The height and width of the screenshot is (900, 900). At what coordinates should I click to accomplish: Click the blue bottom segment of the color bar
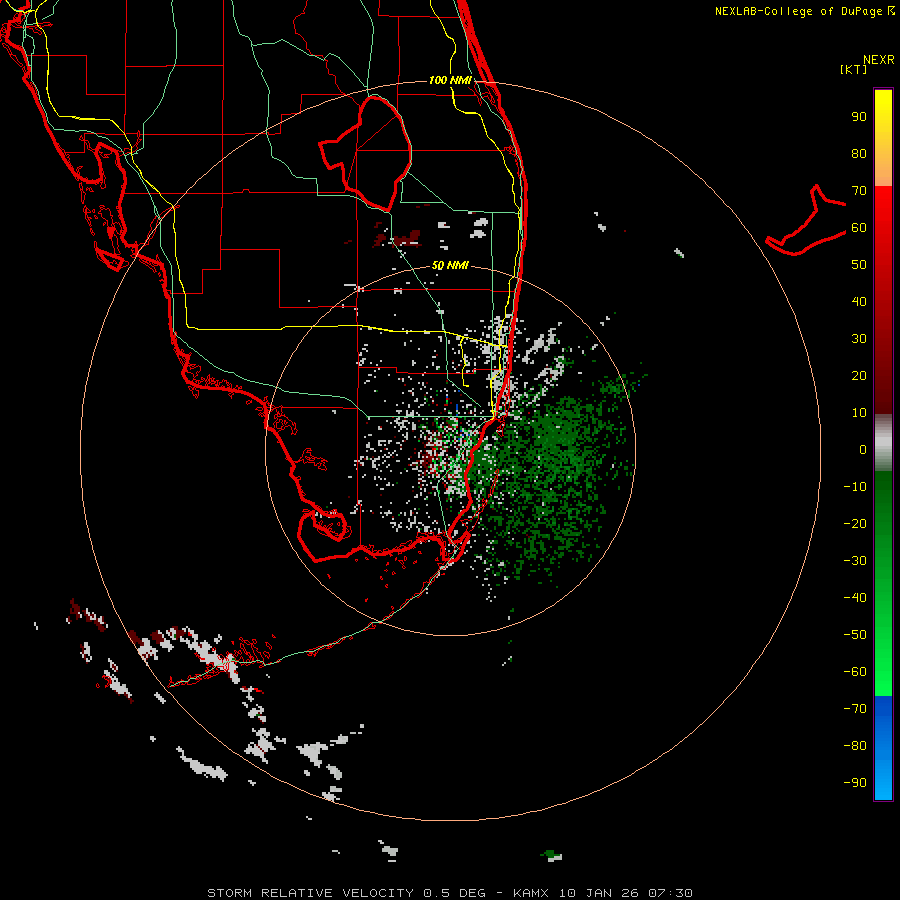tap(883, 748)
